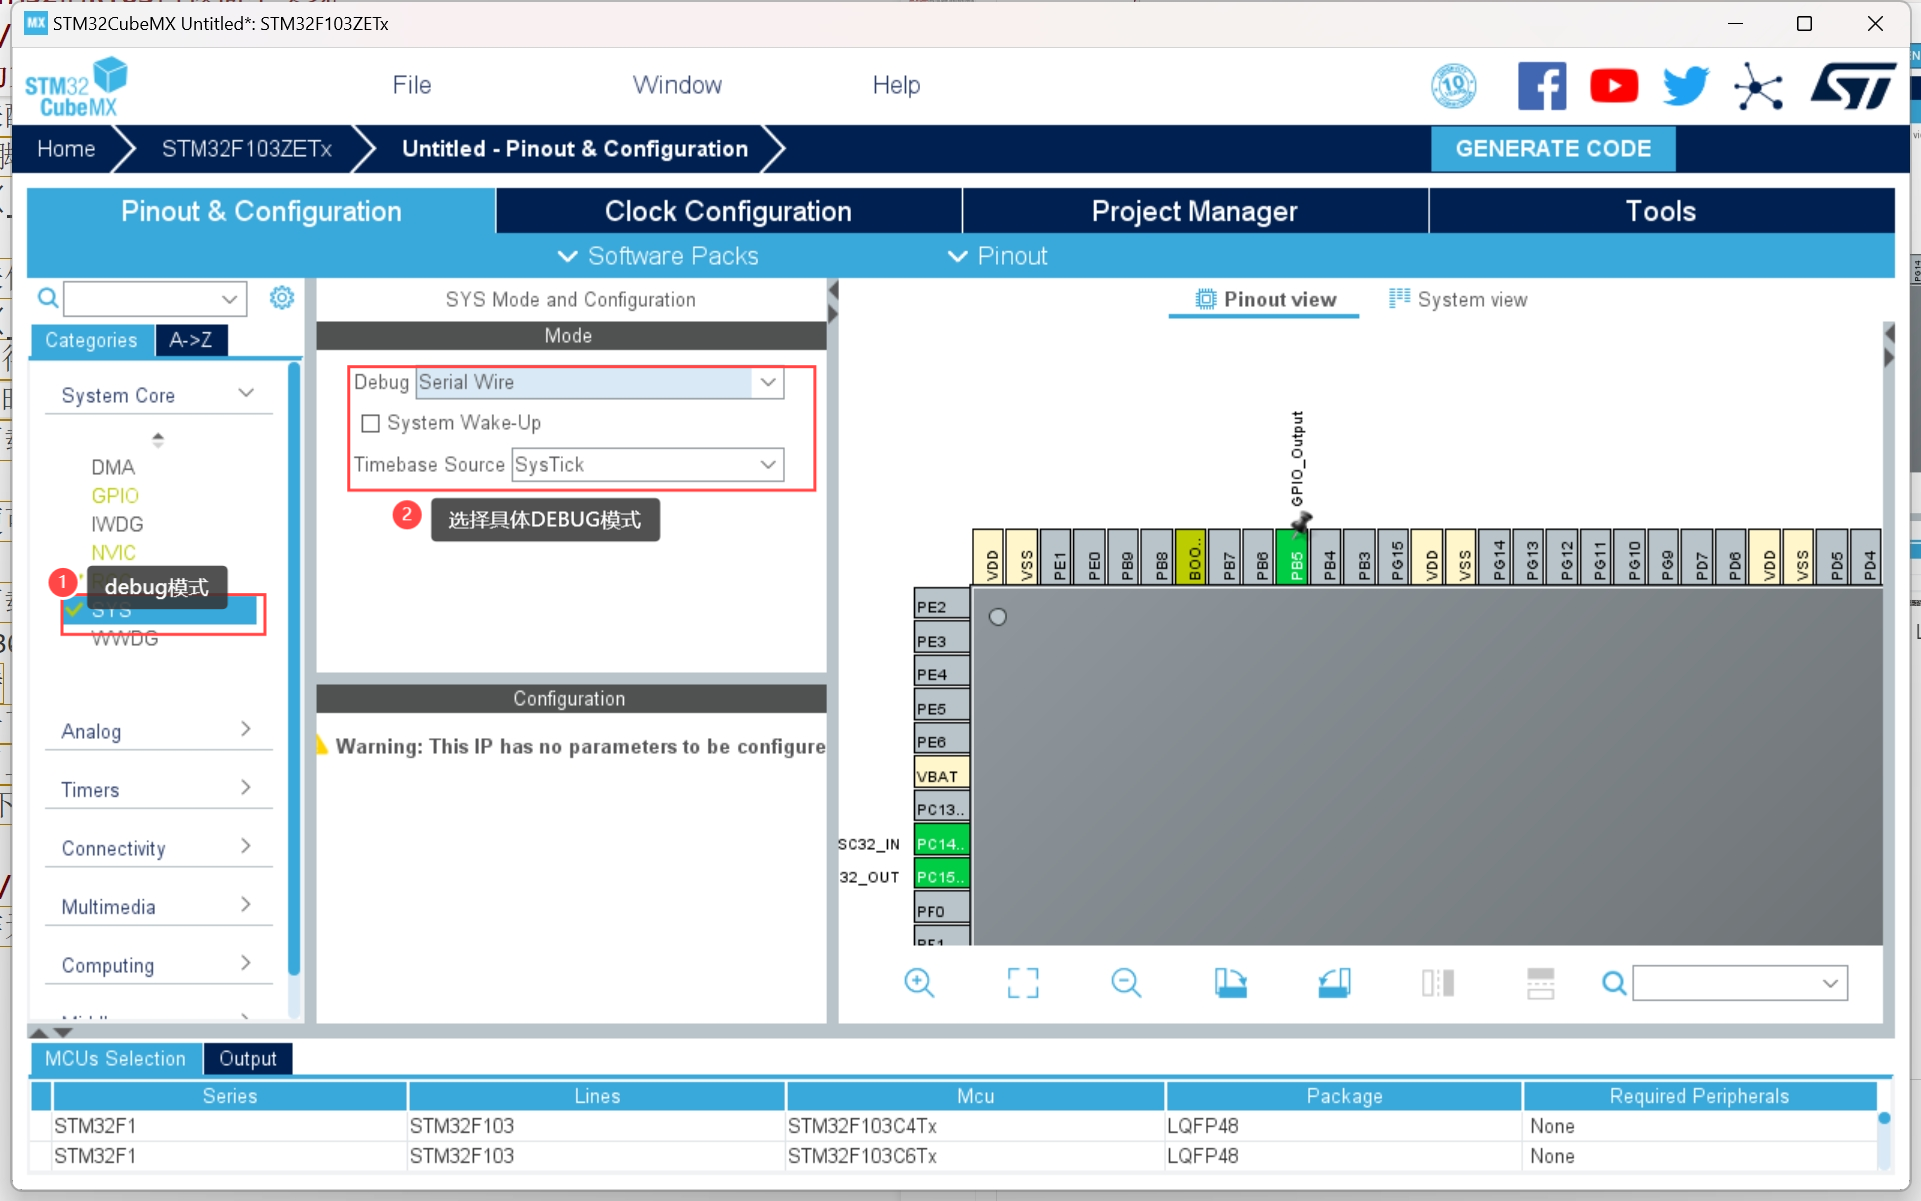This screenshot has width=1921, height=1201.
Task: Open the File menu
Action: (x=411, y=85)
